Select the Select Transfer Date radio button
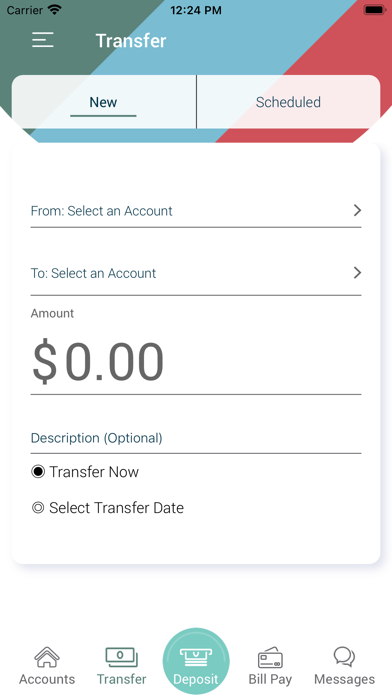 (38, 507)
